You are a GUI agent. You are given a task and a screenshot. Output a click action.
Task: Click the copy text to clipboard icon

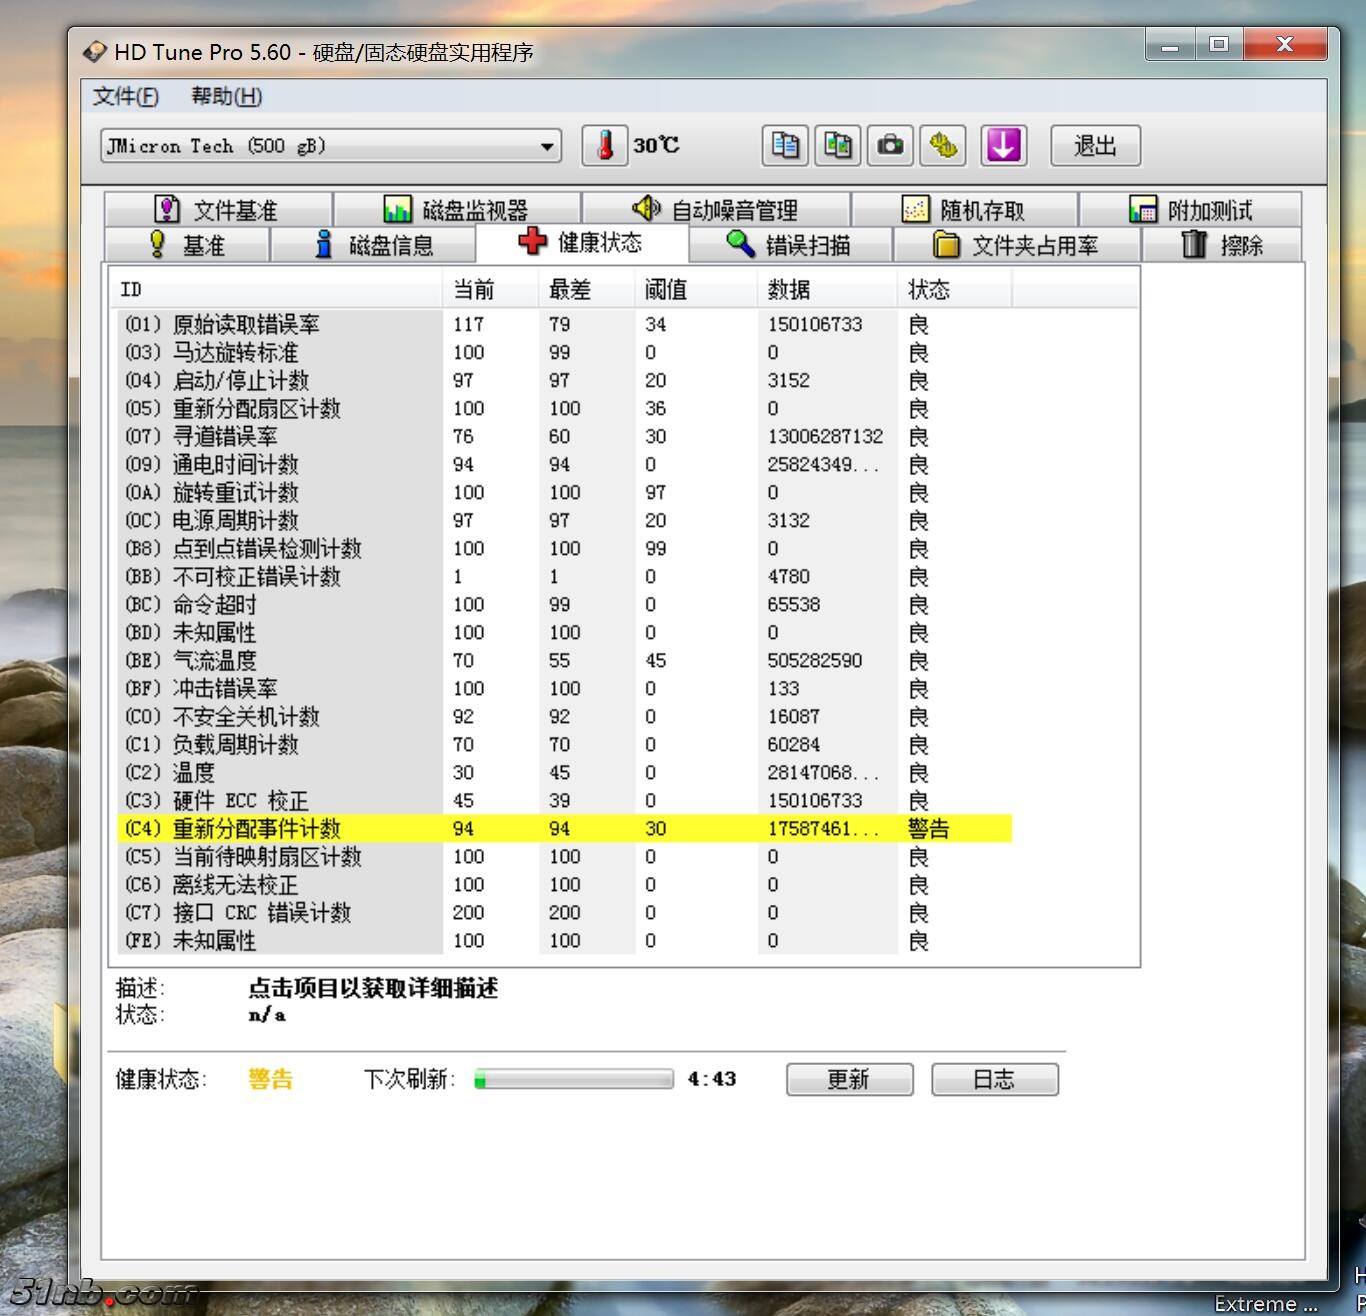785,146
